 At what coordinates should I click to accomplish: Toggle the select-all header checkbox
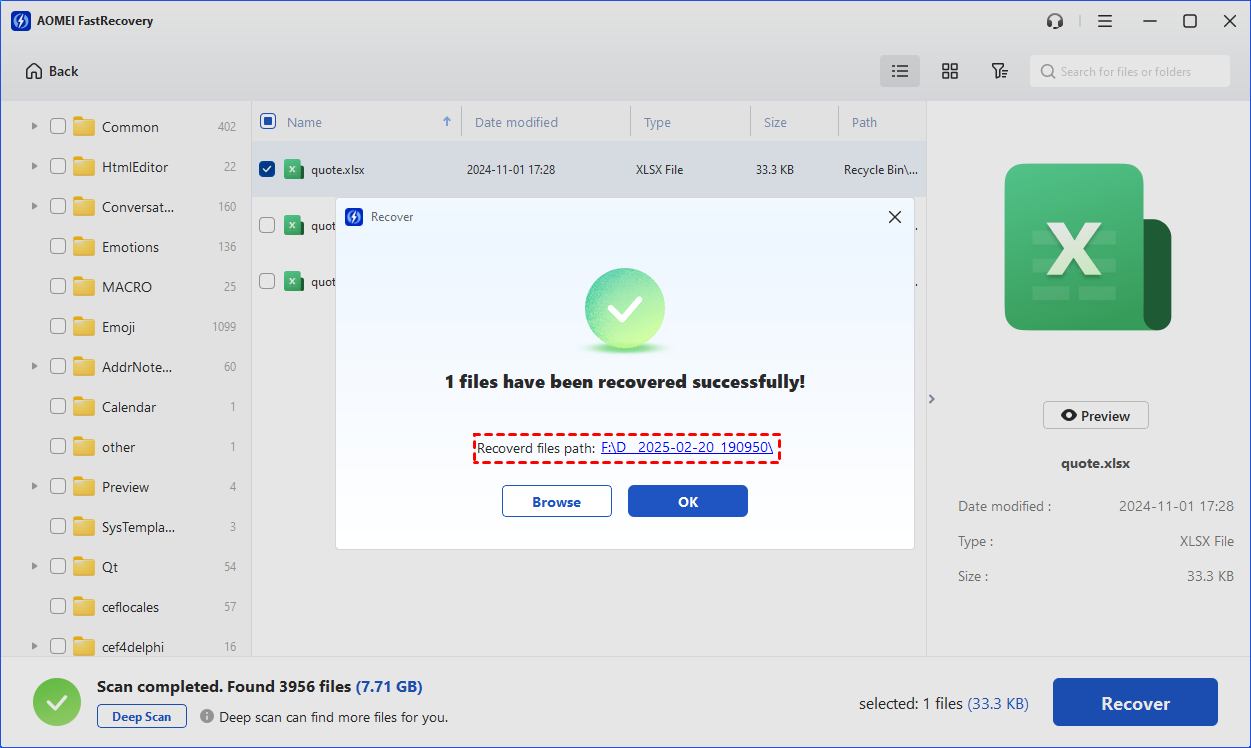click(268, 122)
